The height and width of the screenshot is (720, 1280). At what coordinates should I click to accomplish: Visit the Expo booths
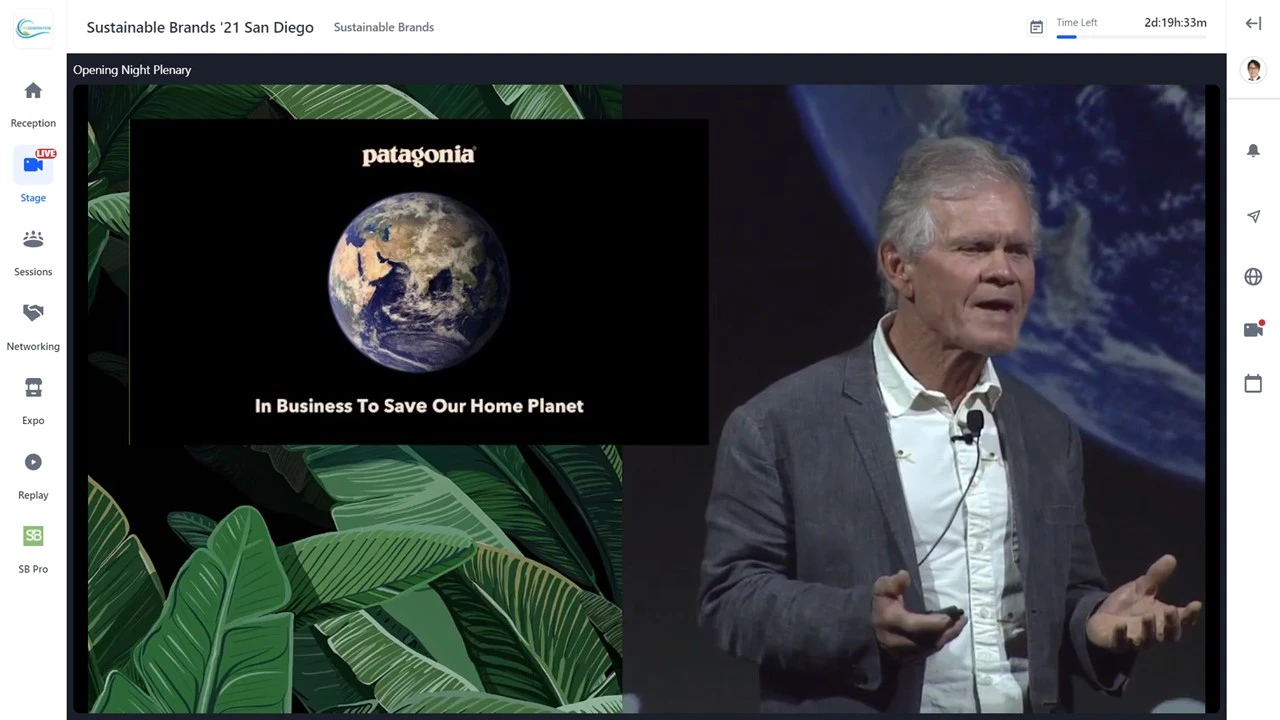tap(33, 401)
